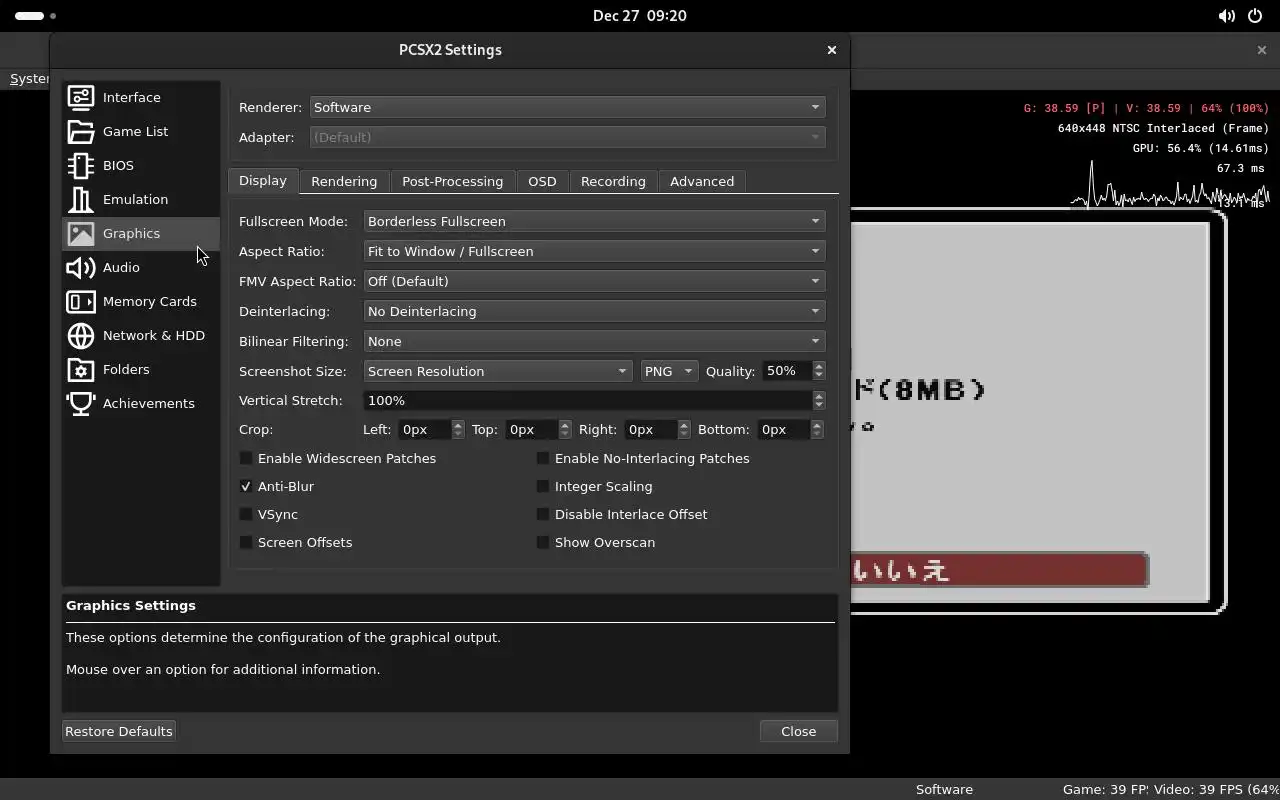The height and width of the screenshot is (800, 1280).
Task: Open the FMV Aspect Ratio dropdown
Action: click(594, 281)
